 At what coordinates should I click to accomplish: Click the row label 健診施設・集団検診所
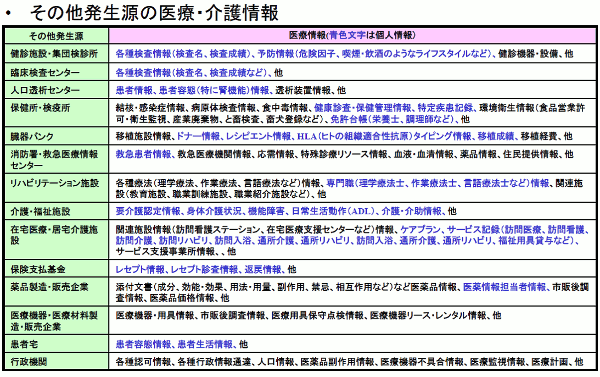tap(54, 54)
